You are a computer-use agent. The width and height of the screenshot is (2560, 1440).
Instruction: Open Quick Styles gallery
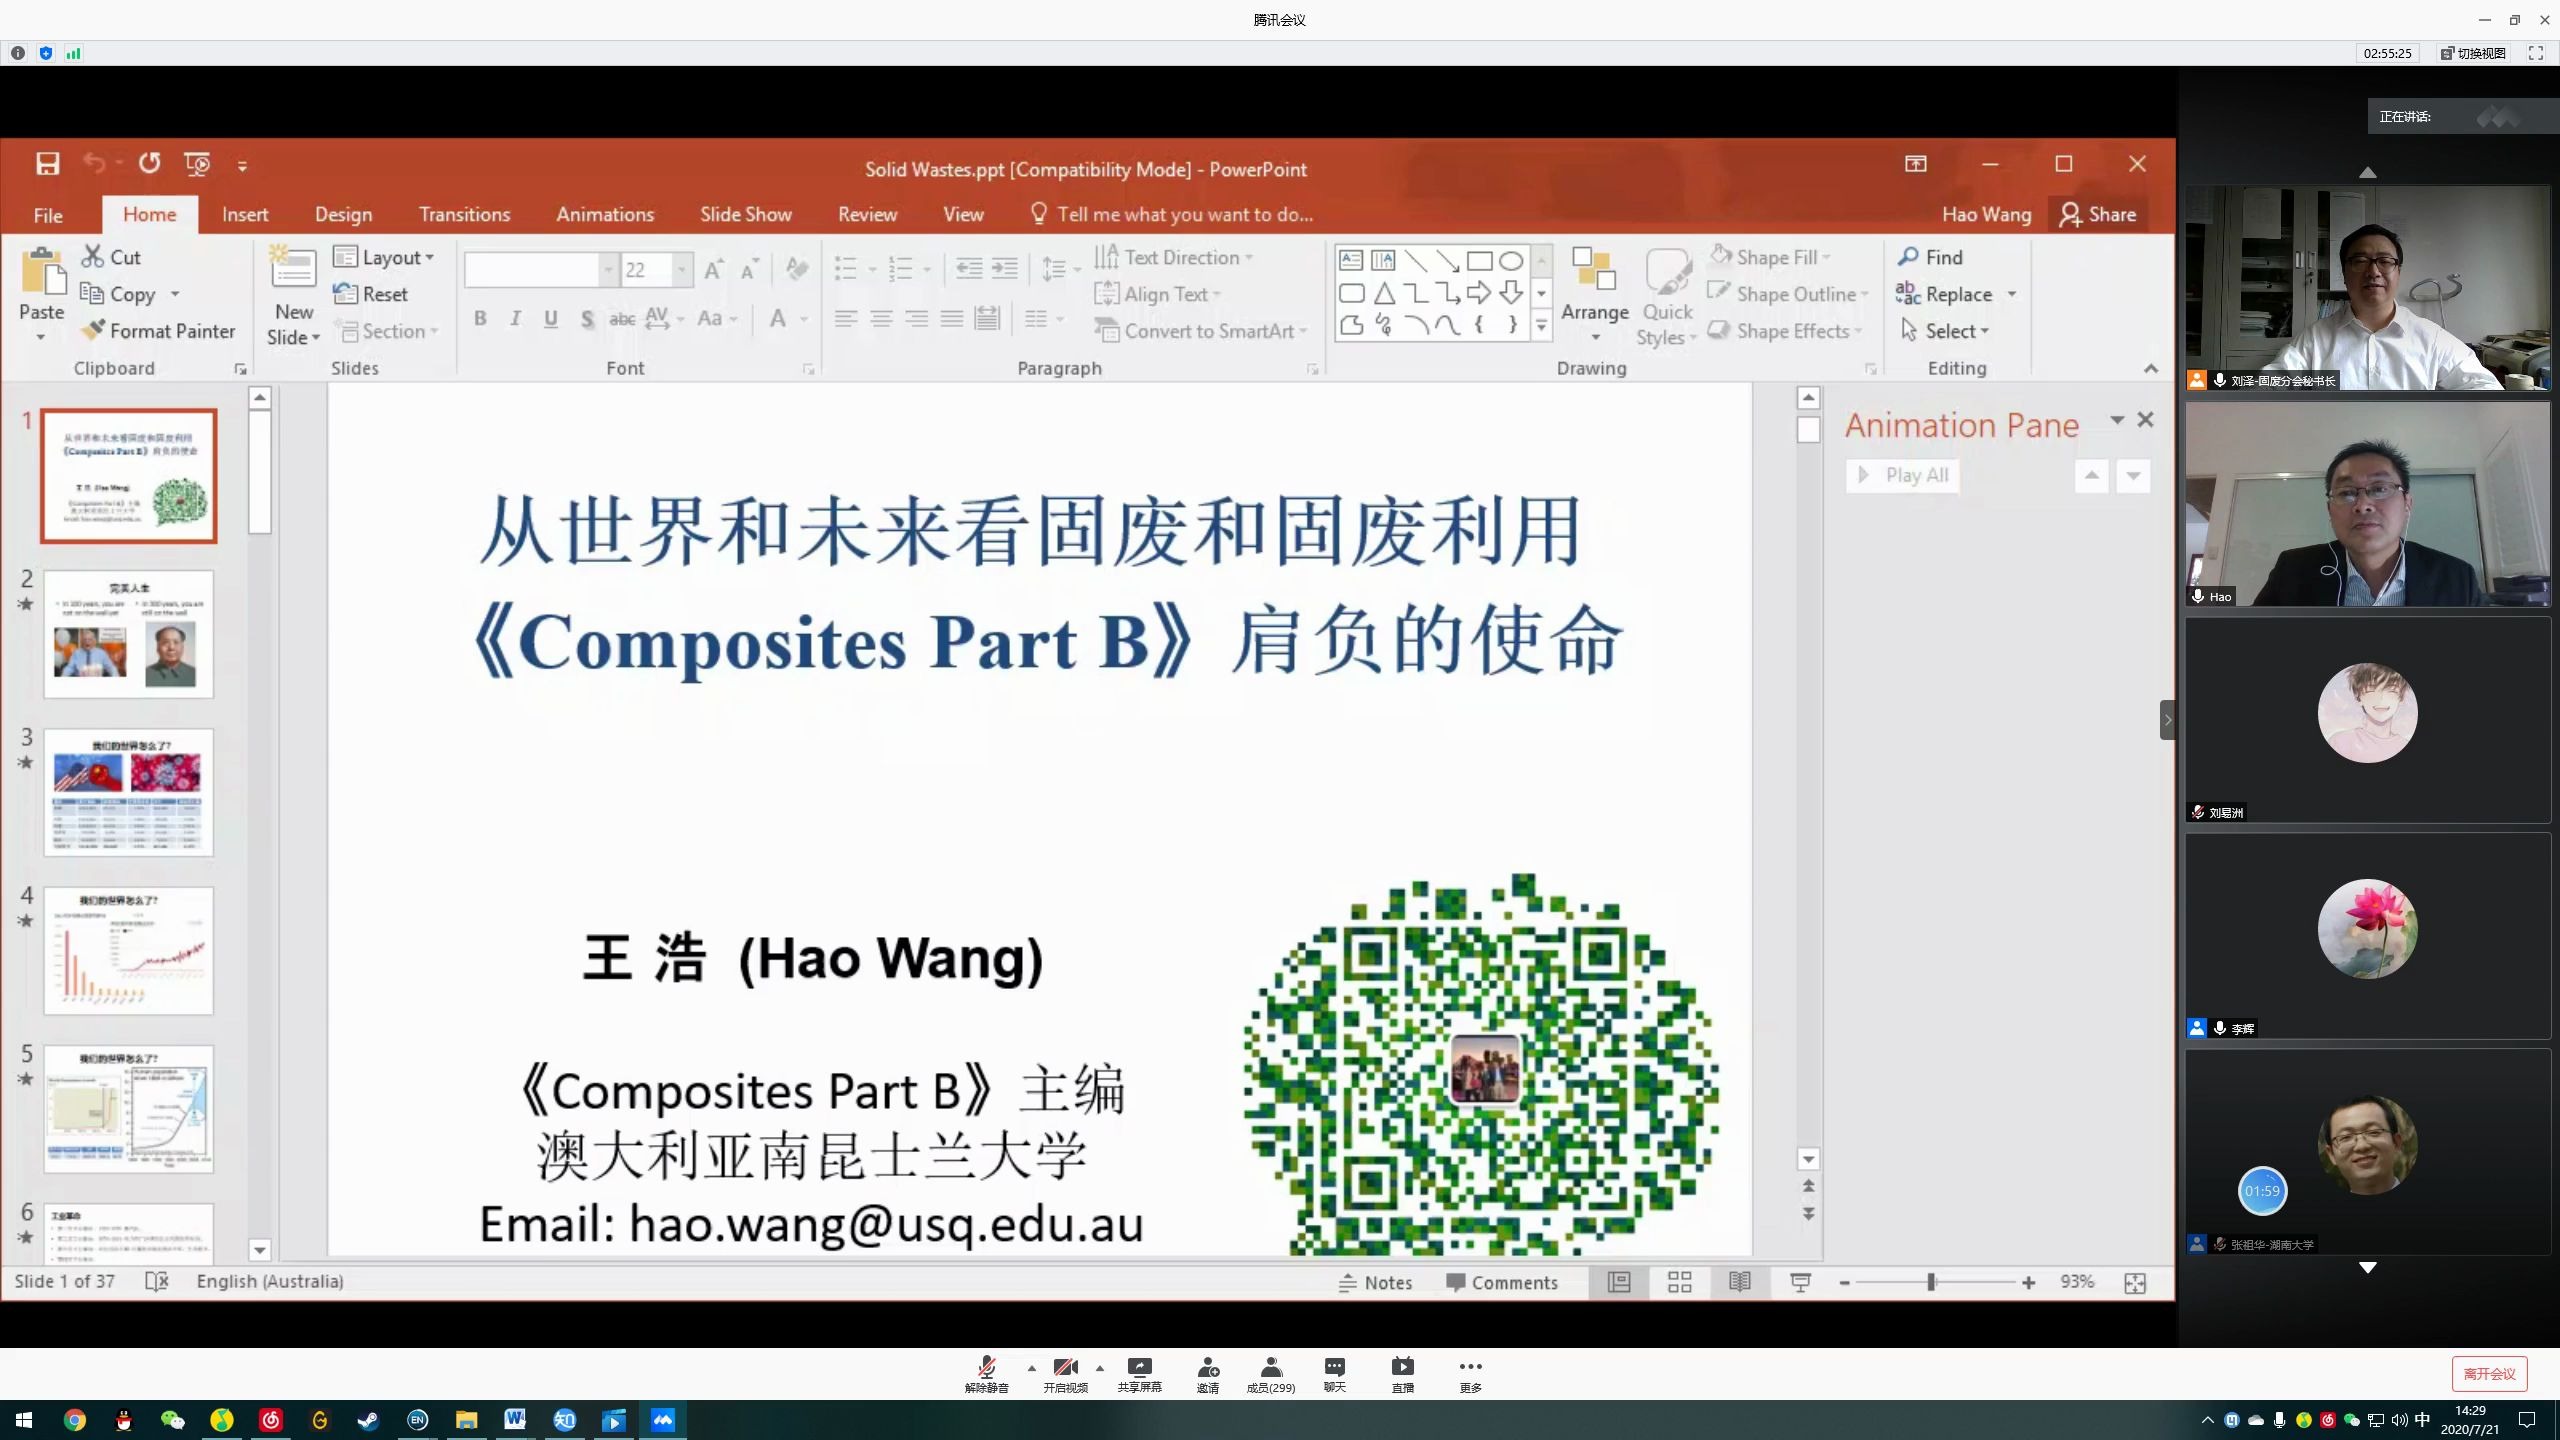click(1667, 297)
